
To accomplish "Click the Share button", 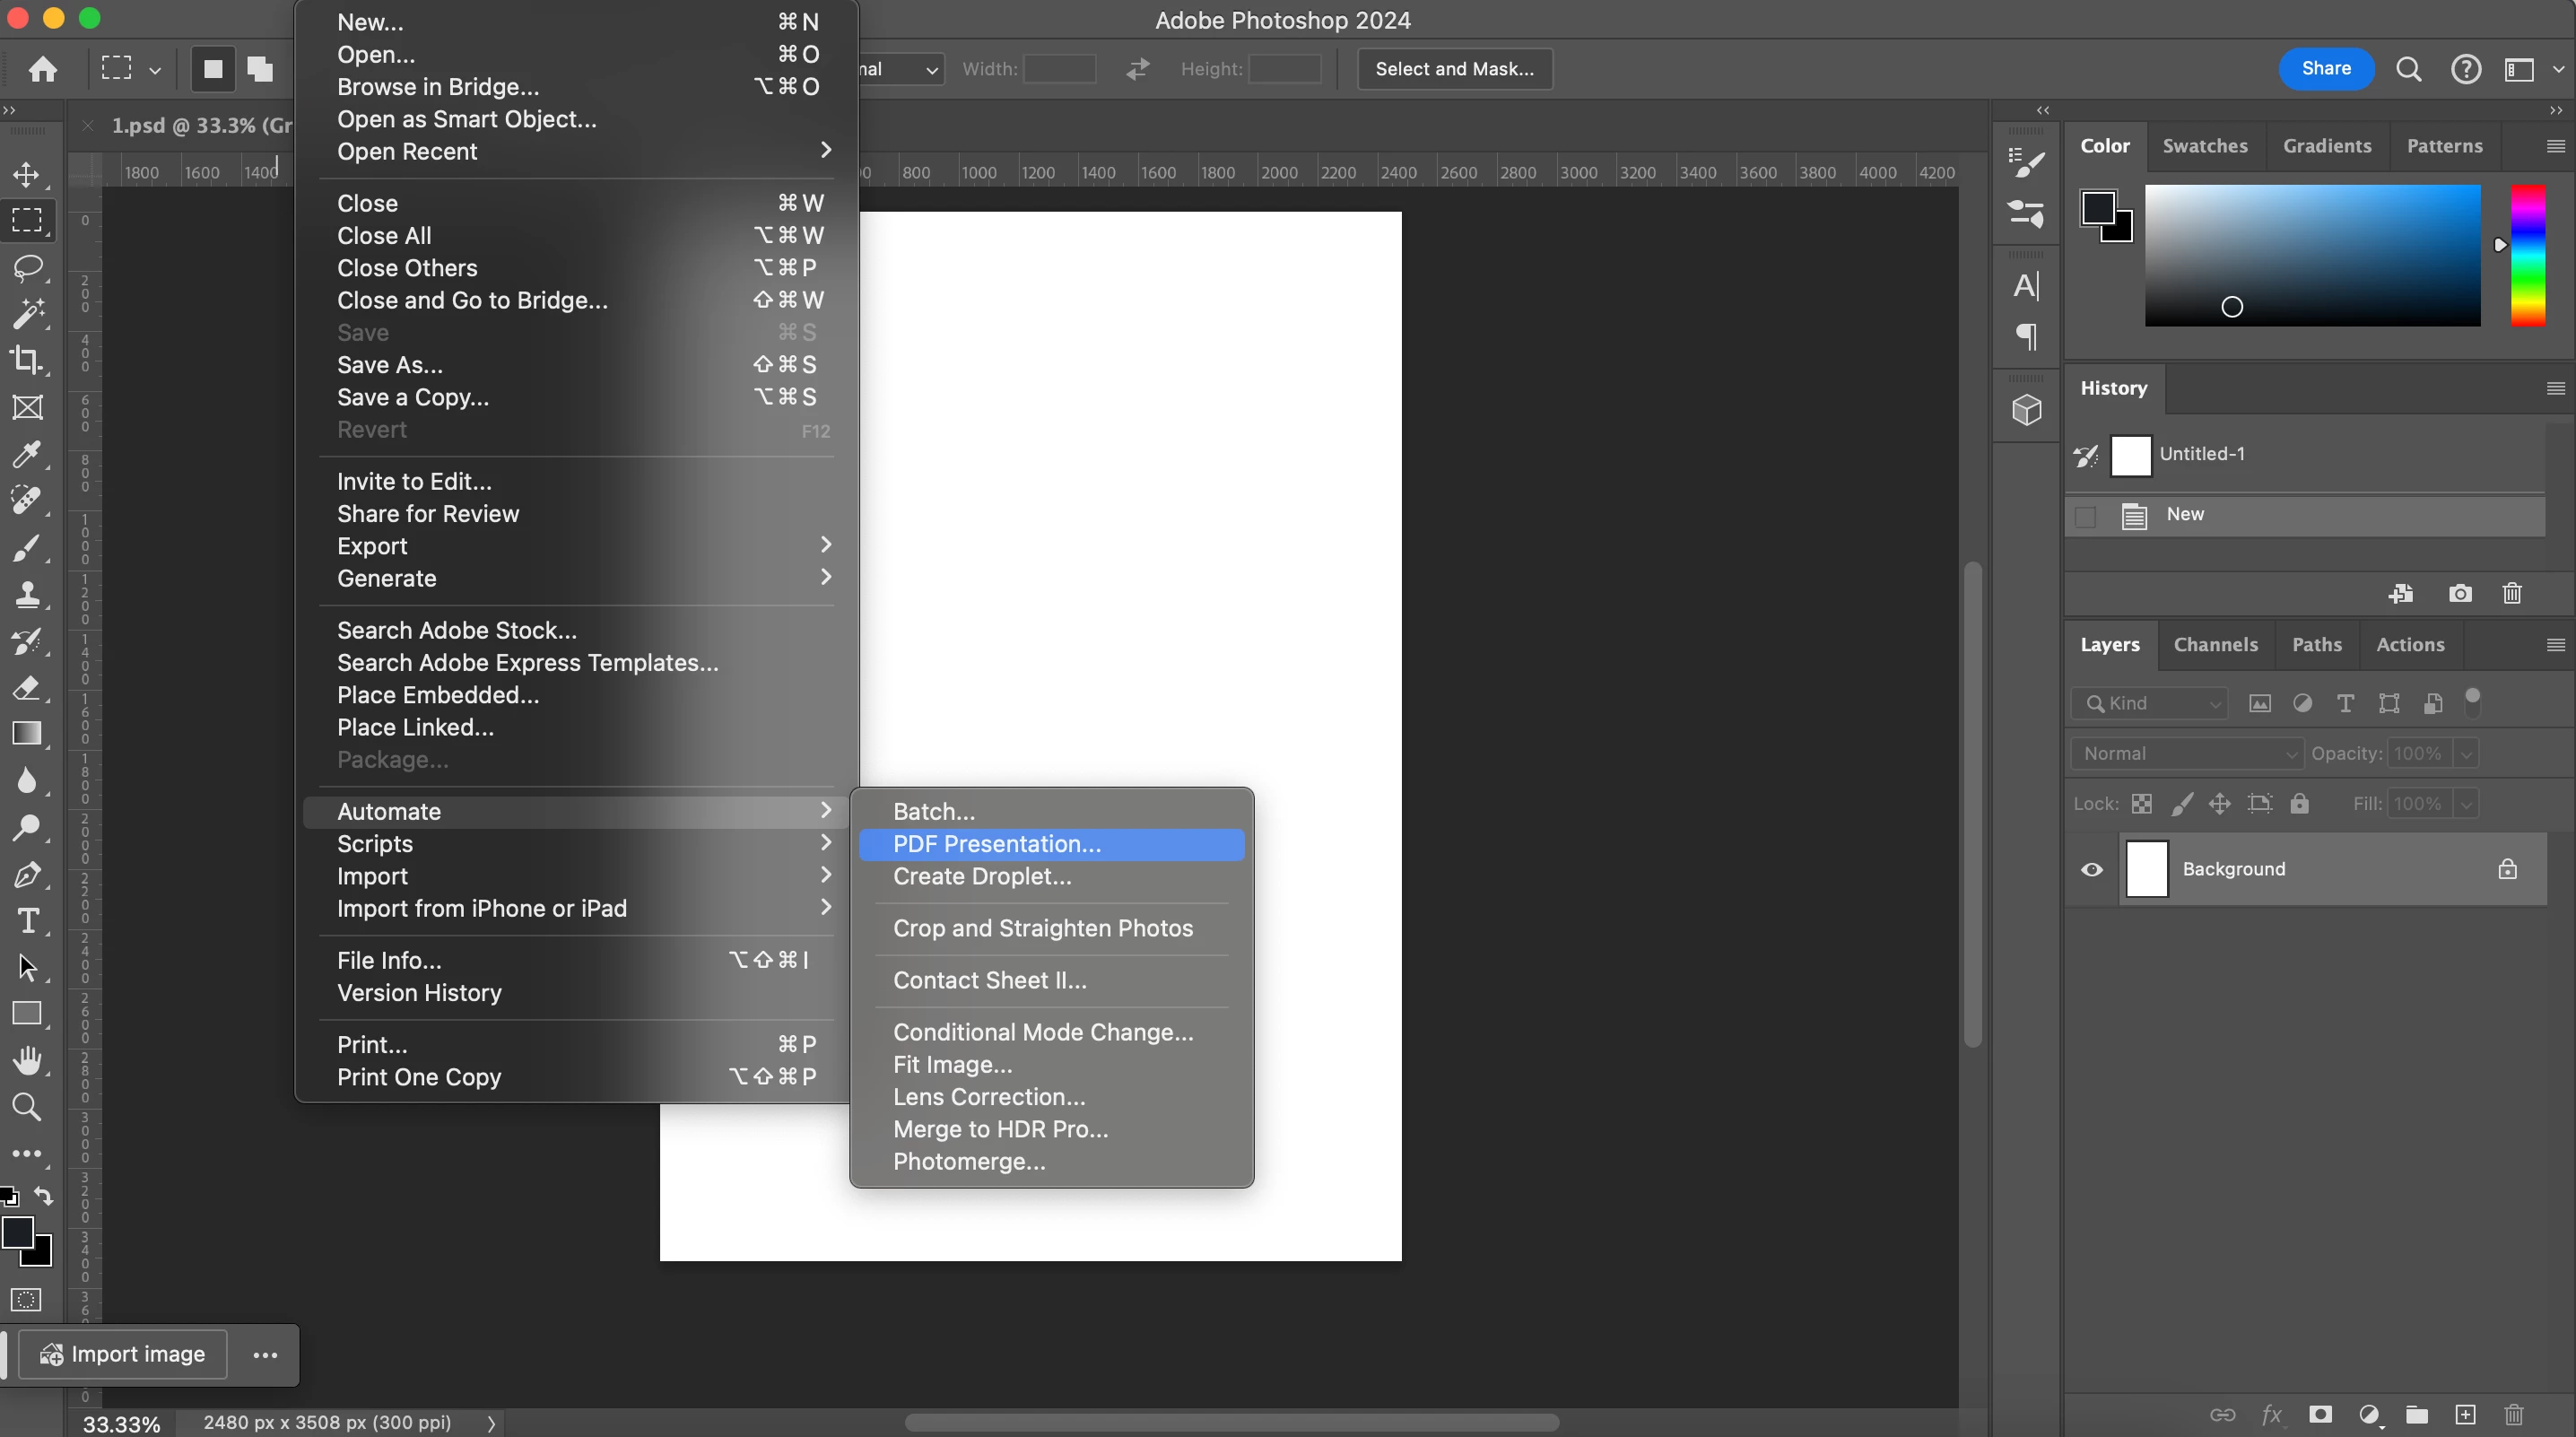I will pos(2326,69).
